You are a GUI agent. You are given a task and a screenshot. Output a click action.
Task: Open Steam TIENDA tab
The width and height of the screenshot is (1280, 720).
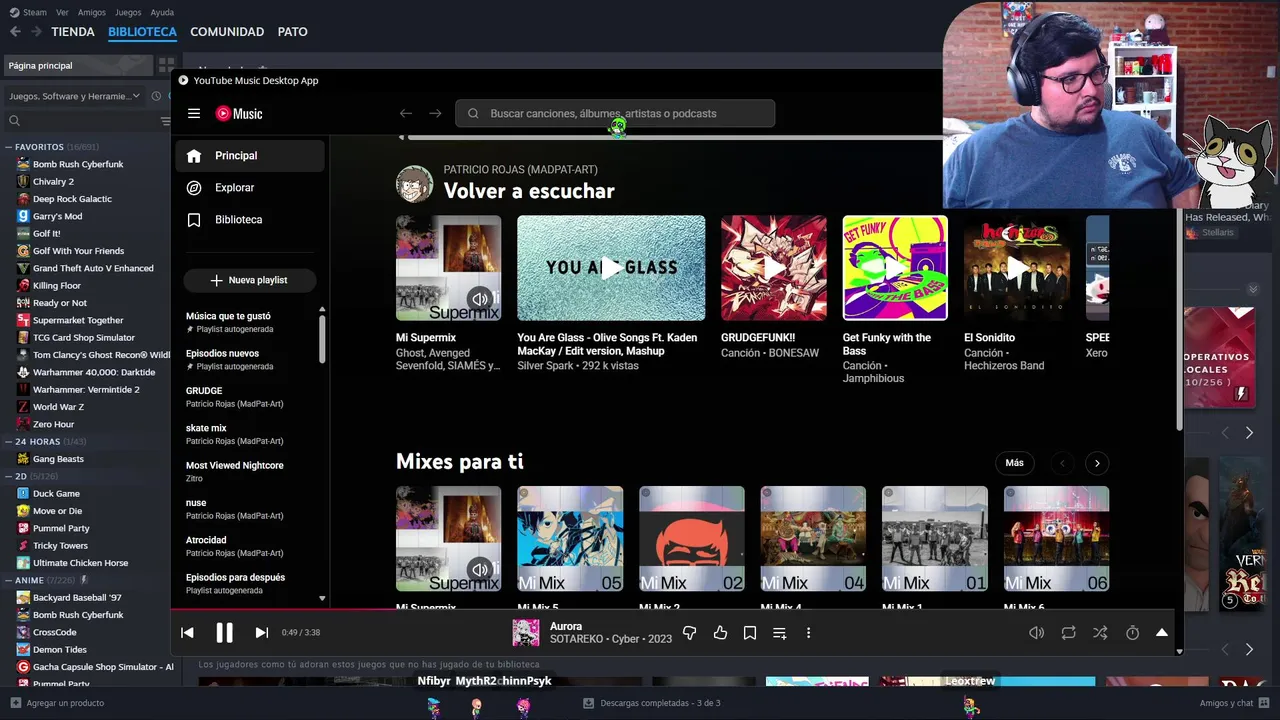(73, 32)
